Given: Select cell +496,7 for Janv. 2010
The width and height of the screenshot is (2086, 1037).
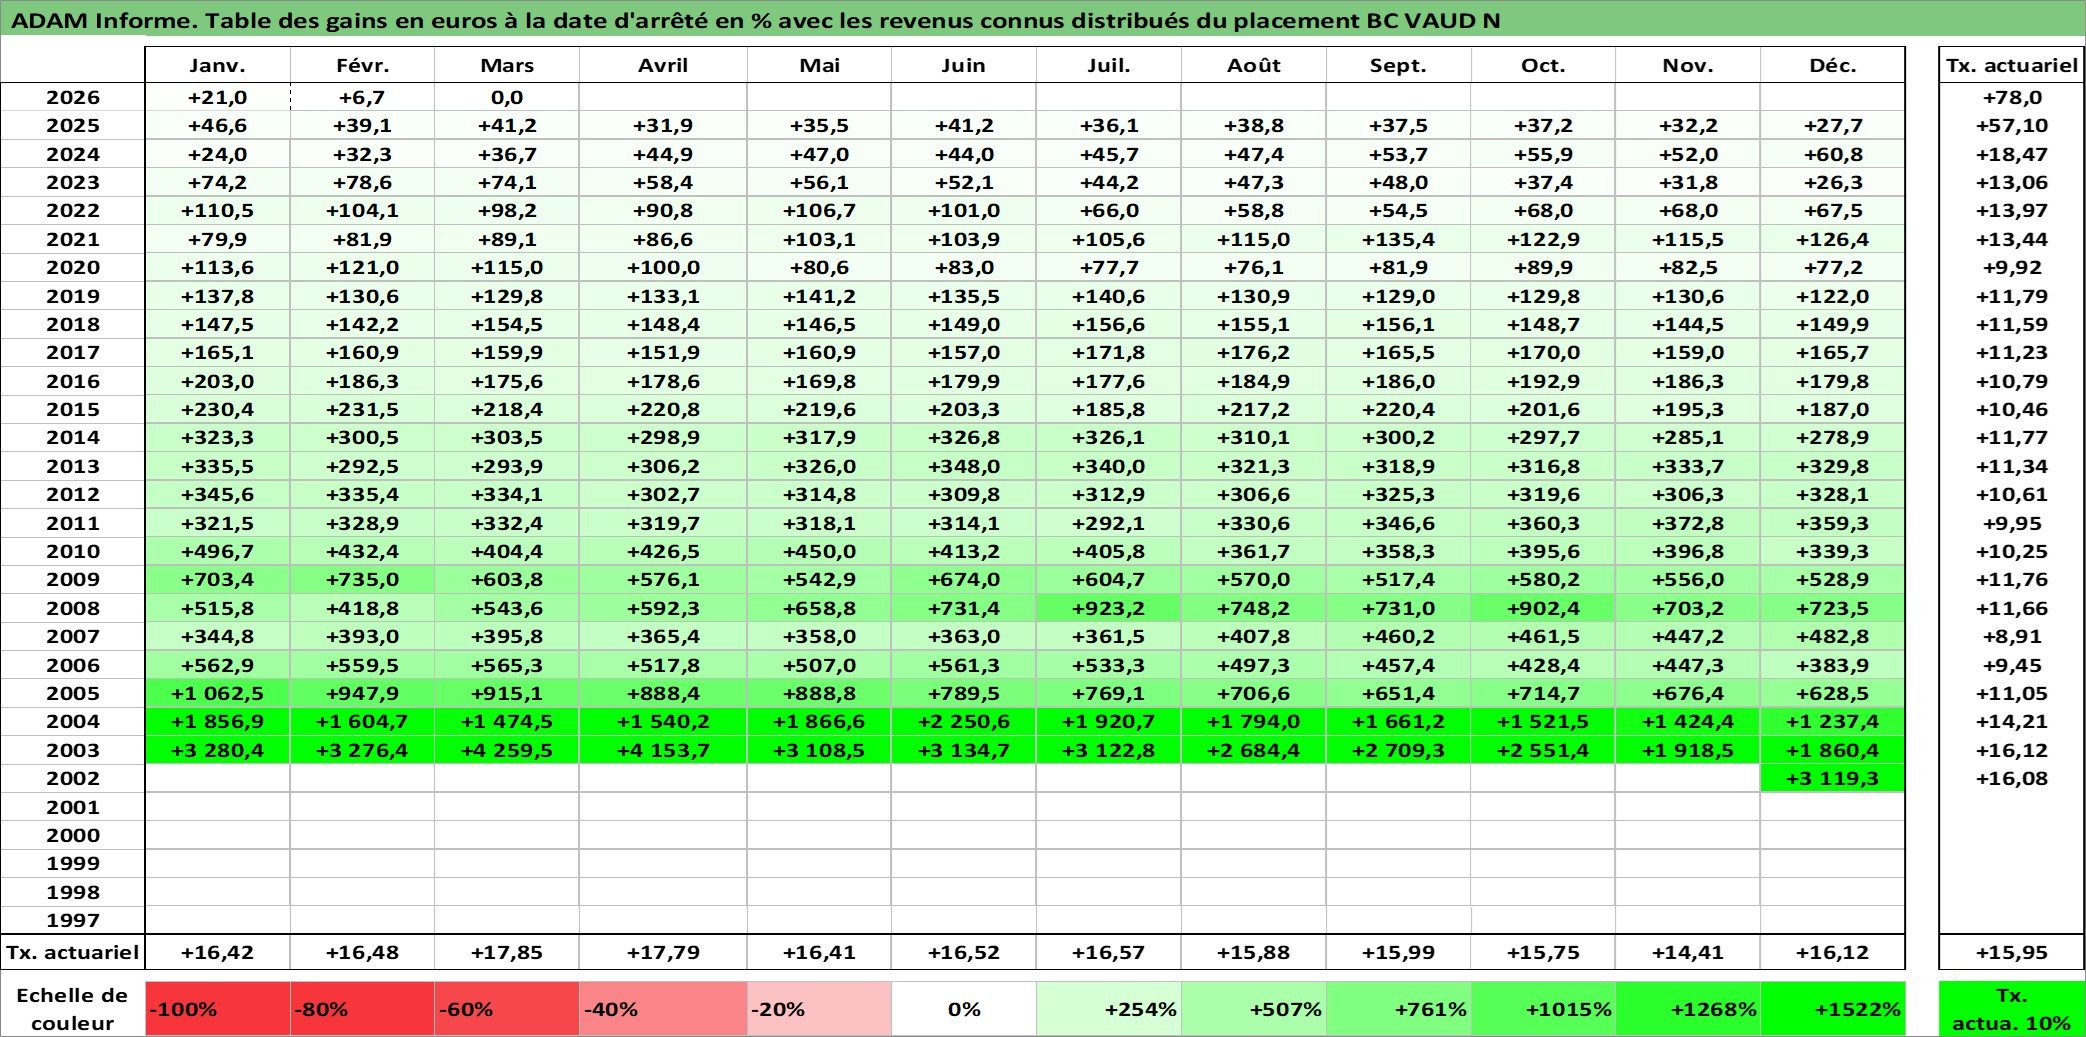Looking at the screenshot, I should (x=218, y=551).
